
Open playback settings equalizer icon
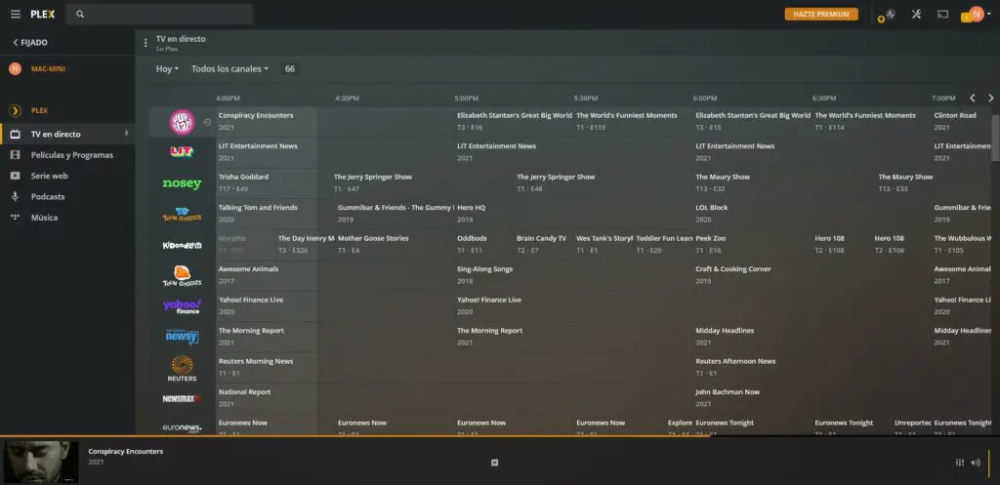pos(960,463)
